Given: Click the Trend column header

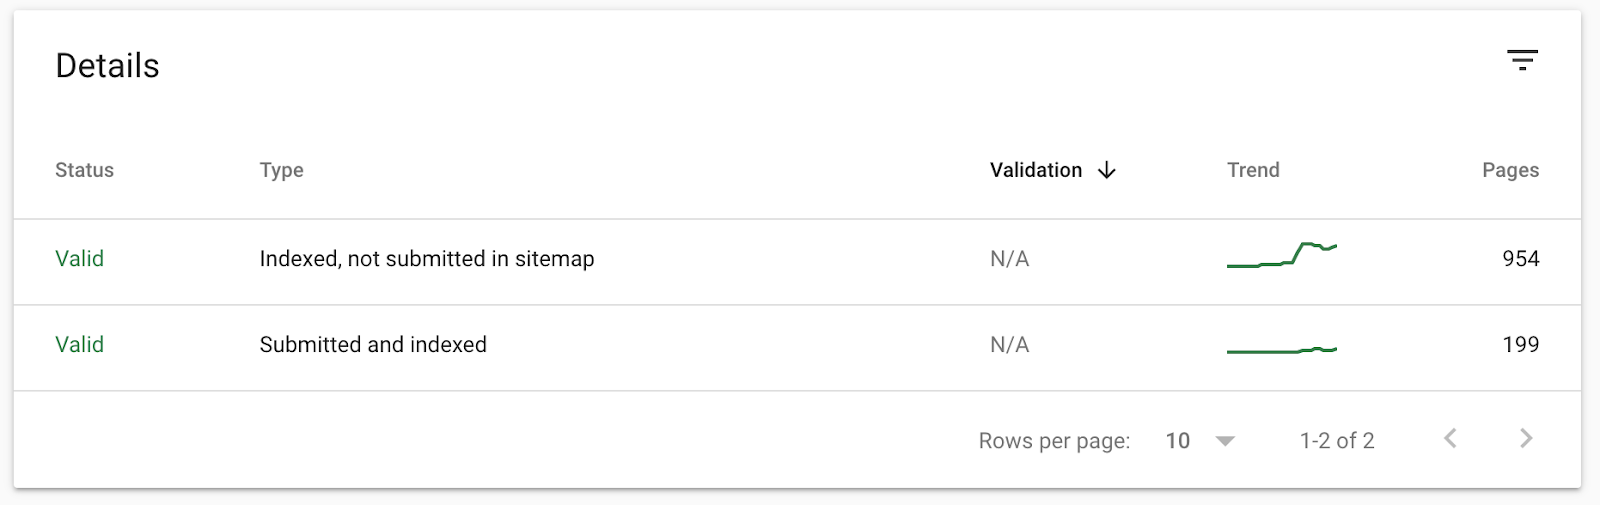Looking at the screenshot, I should coord(1253,171).
